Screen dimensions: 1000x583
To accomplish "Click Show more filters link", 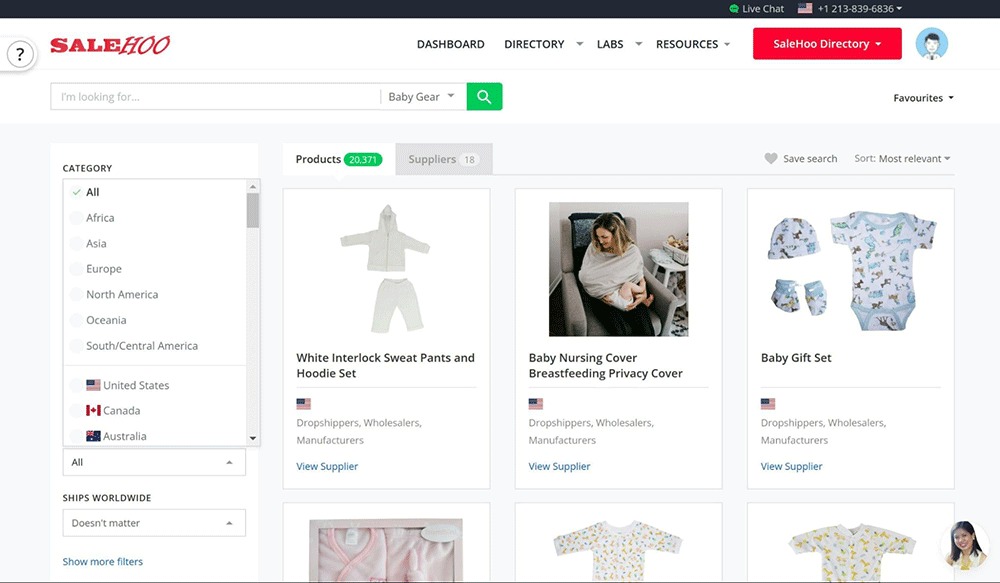I will 103,562.
